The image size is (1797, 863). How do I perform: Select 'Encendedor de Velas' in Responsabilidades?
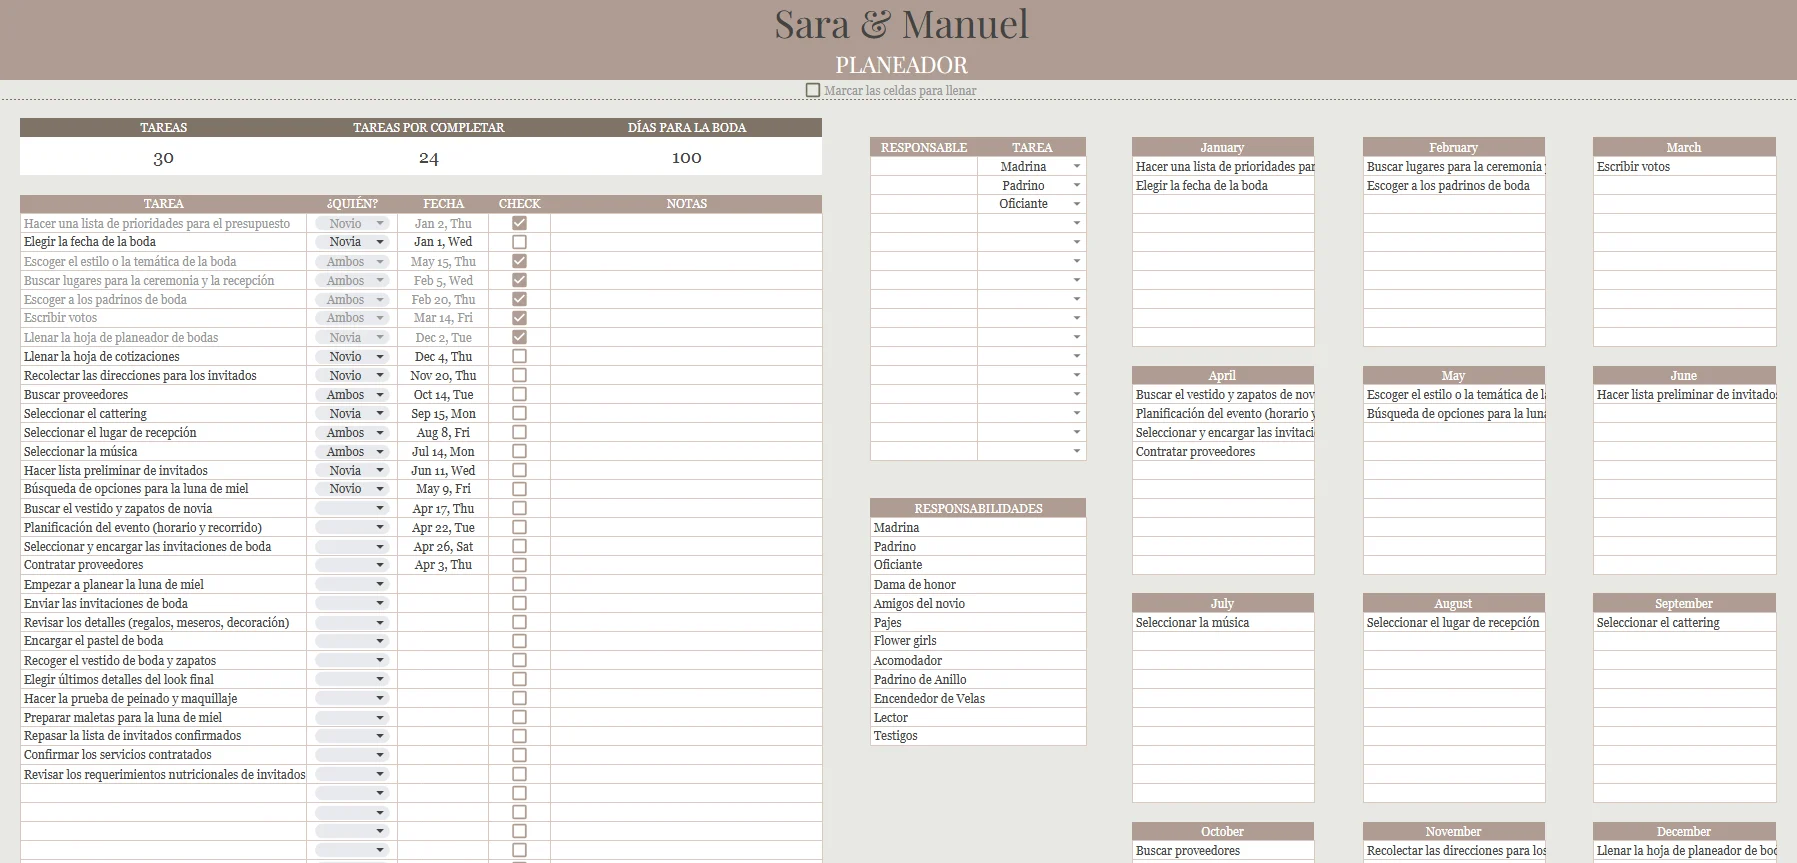tap(978, 698)
